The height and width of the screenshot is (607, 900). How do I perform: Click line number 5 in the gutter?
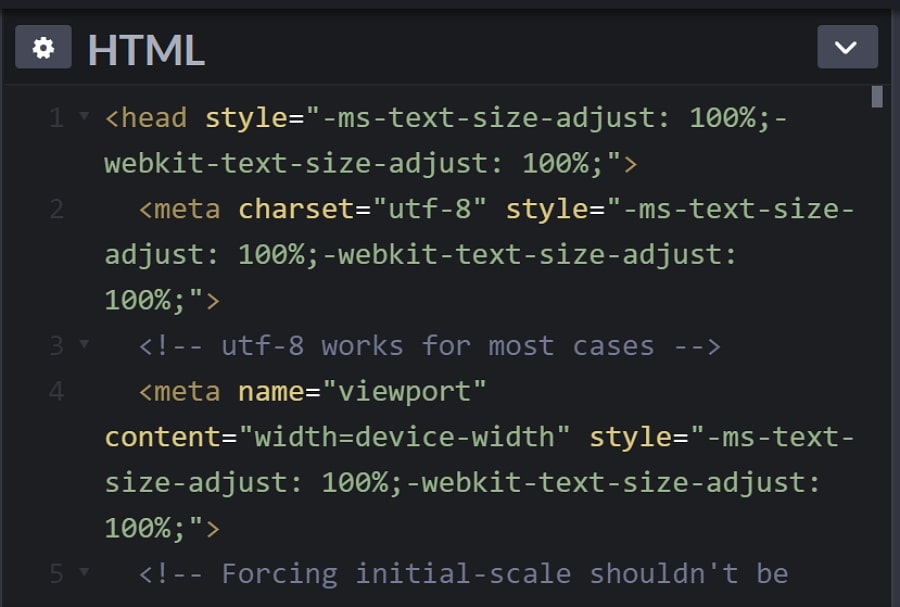click(56, 574)
